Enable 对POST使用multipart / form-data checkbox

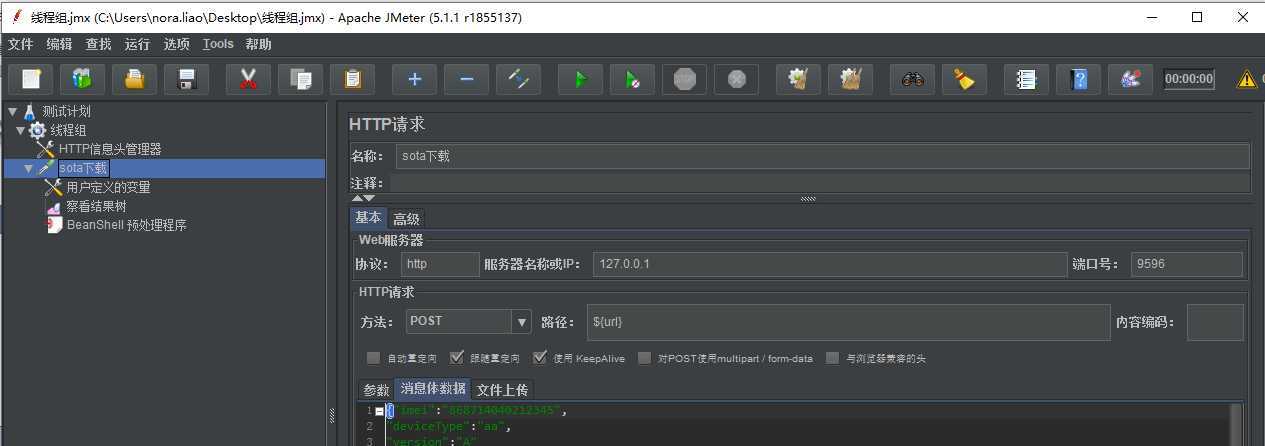click(x=645, y=358)
